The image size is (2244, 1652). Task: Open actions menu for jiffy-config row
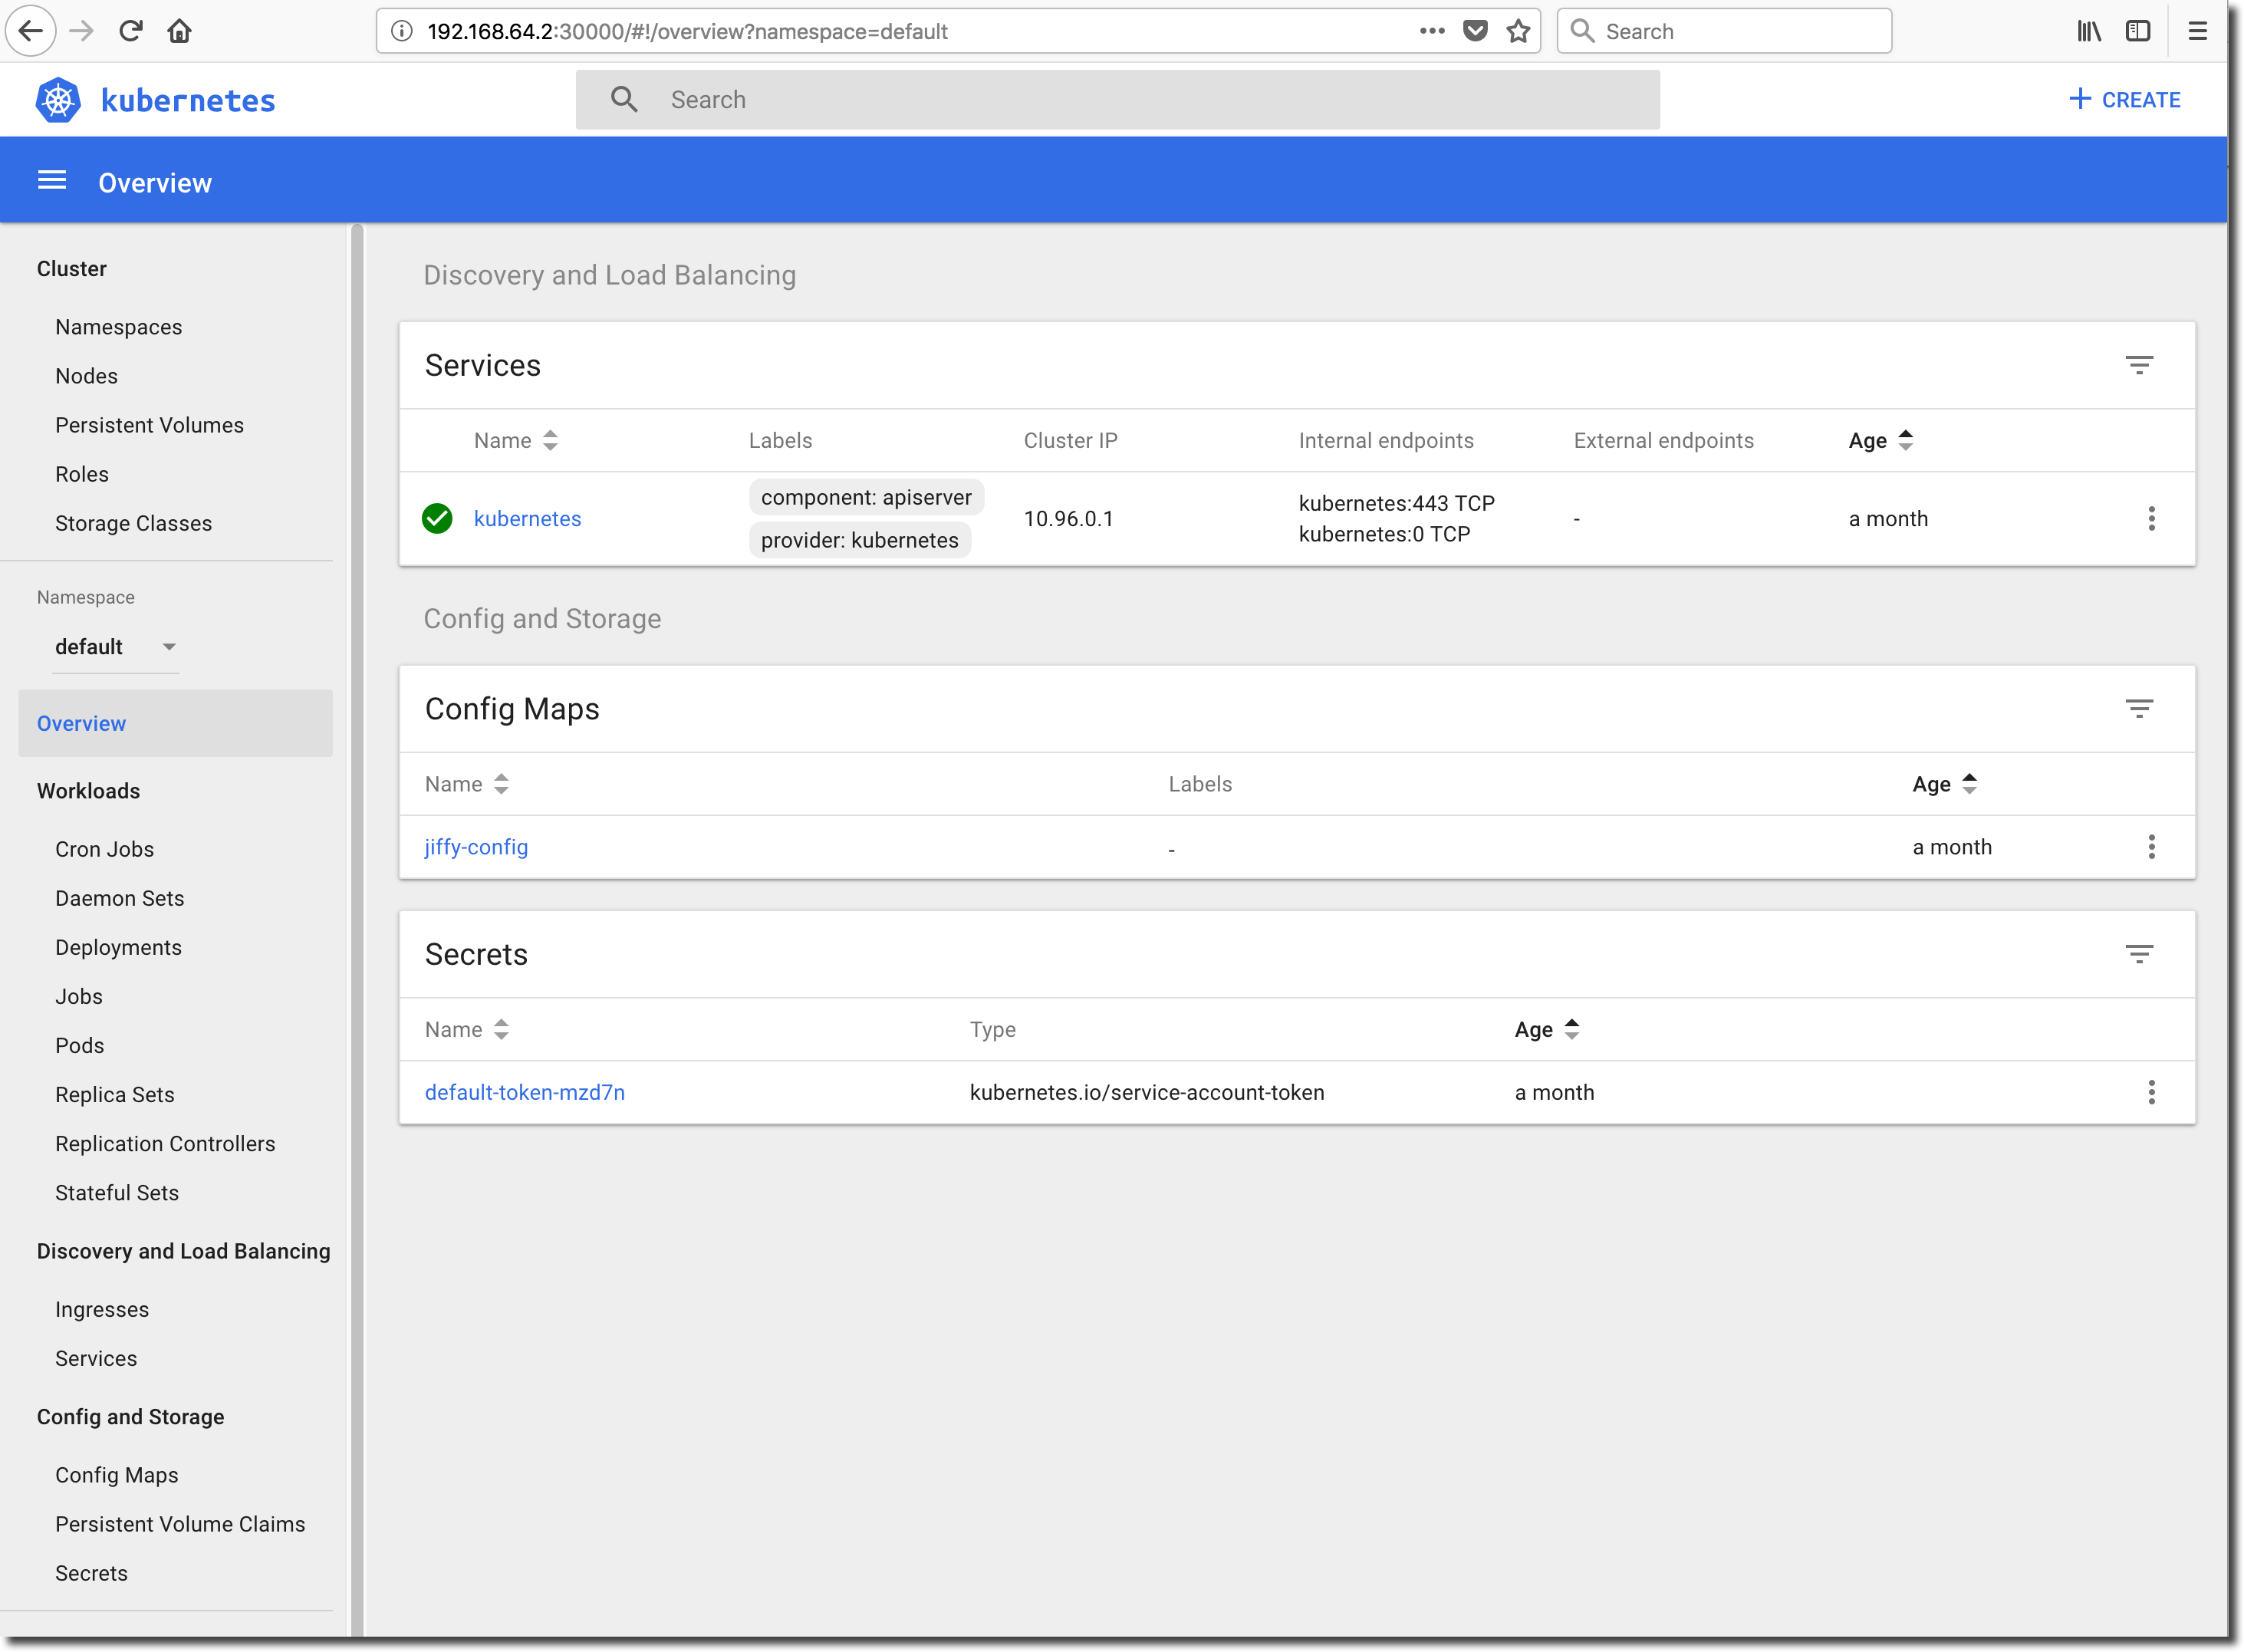pos(2151,847)
